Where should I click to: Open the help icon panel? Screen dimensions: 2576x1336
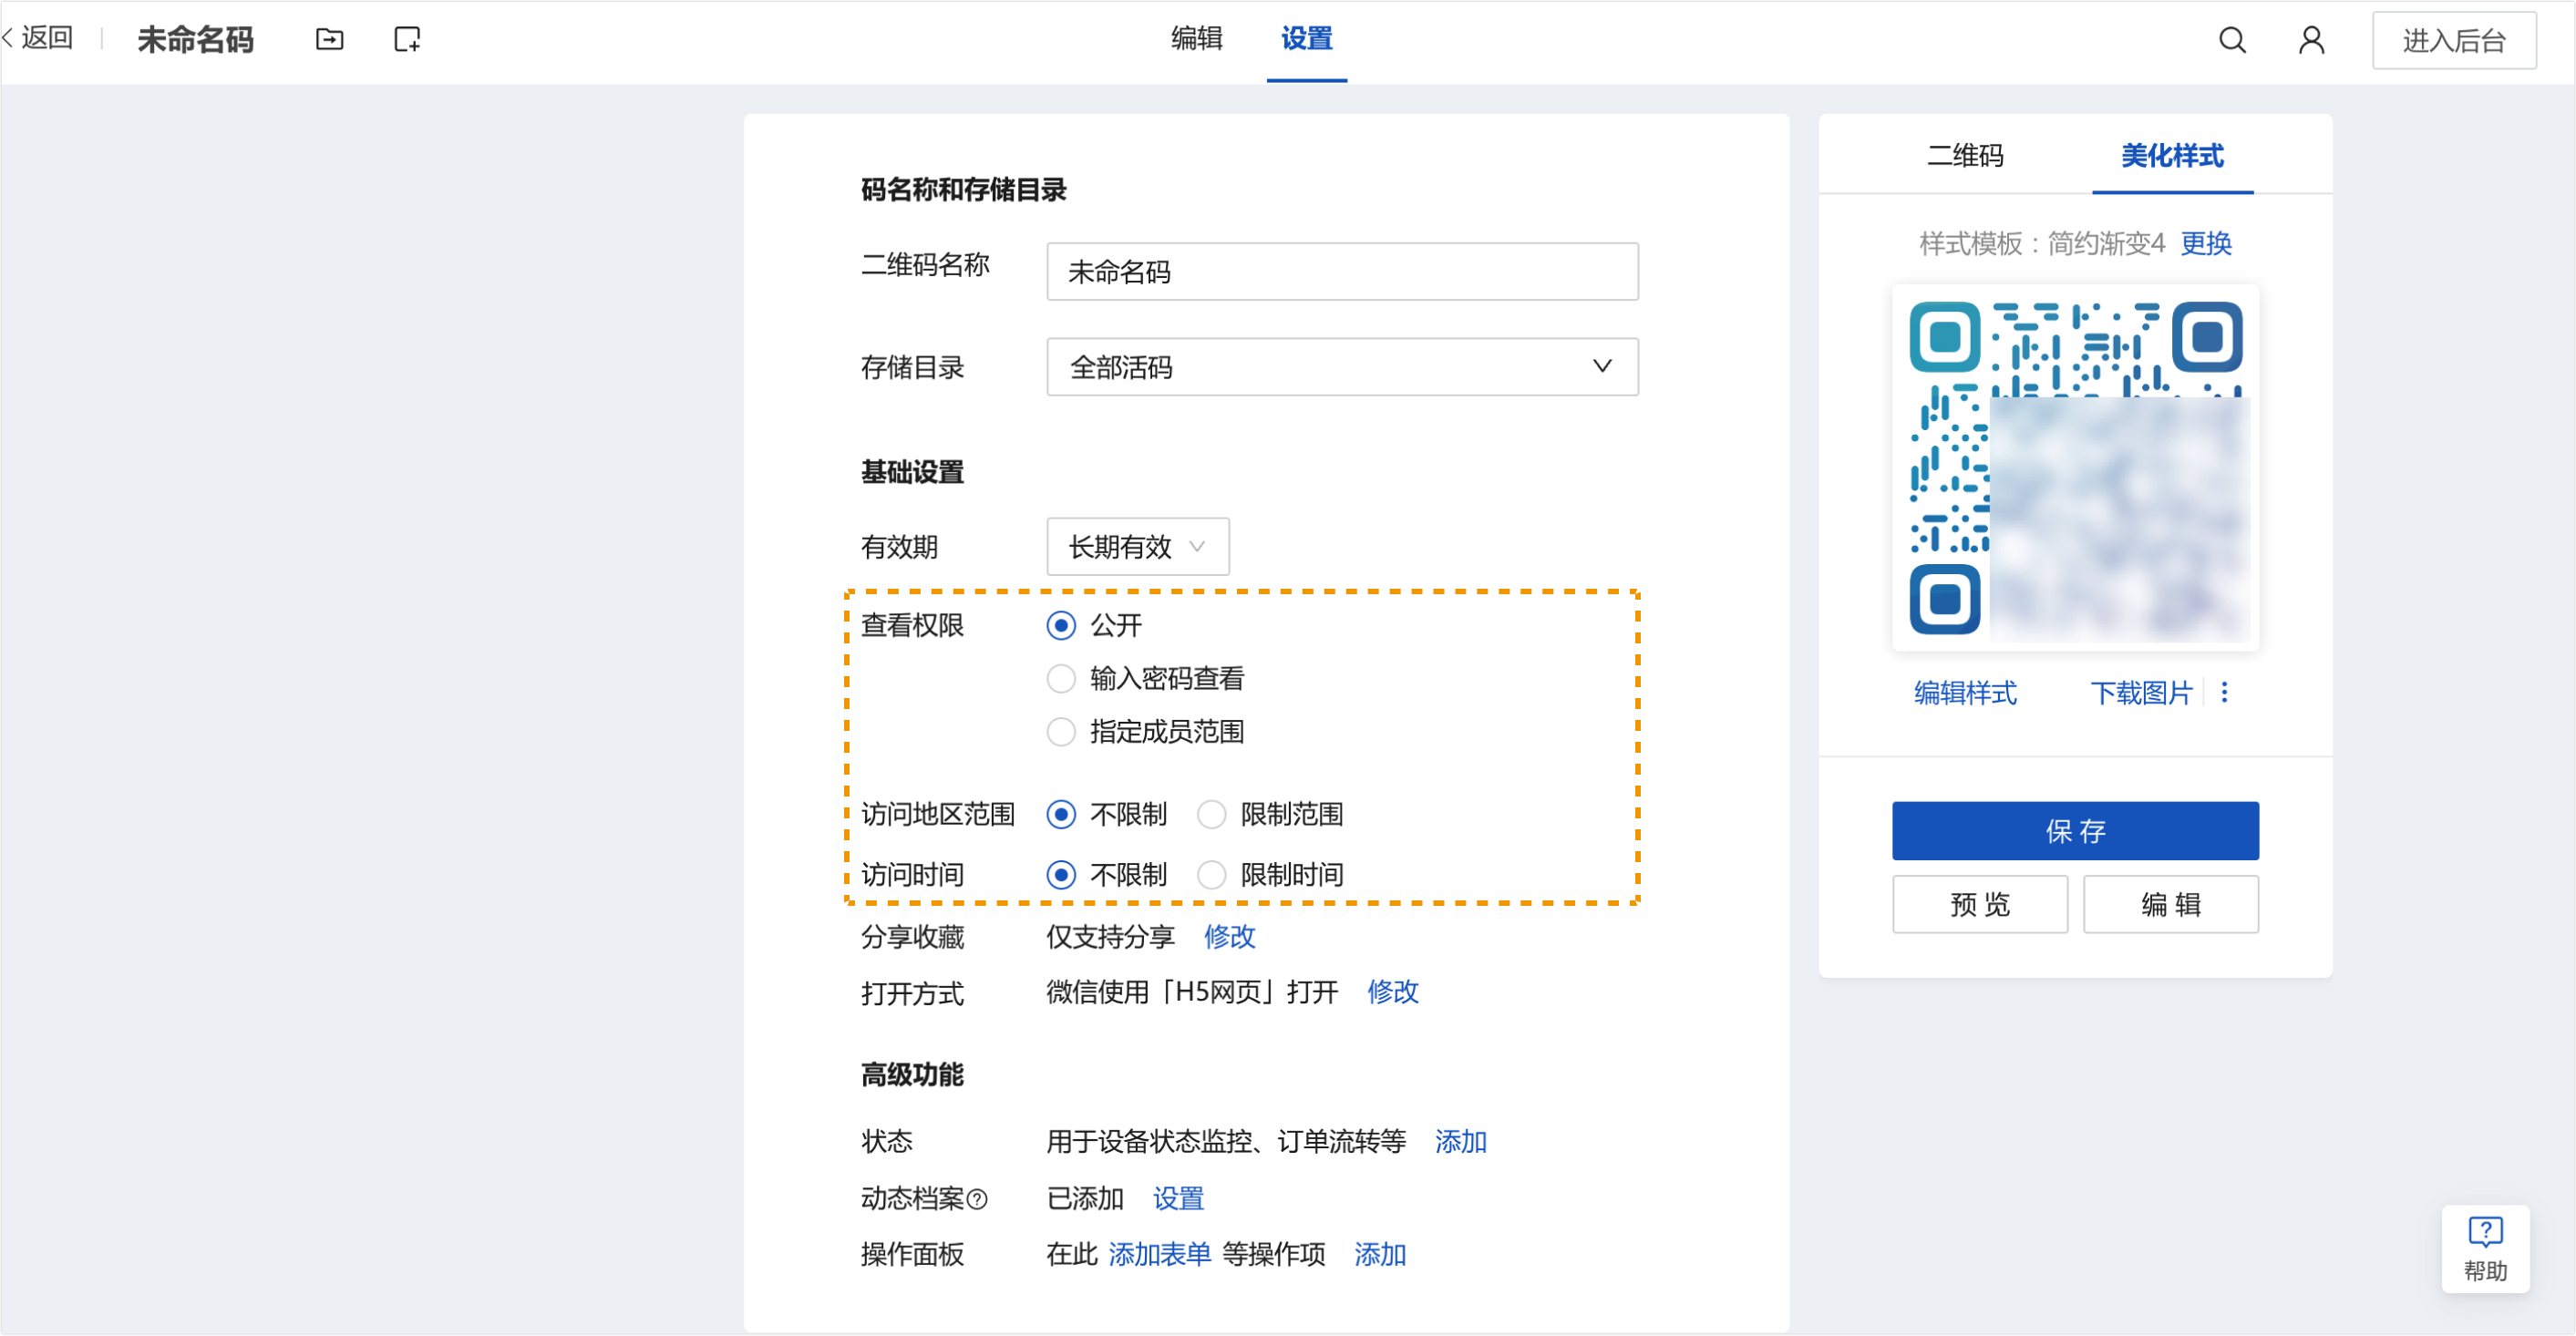coord(2485,1249)
